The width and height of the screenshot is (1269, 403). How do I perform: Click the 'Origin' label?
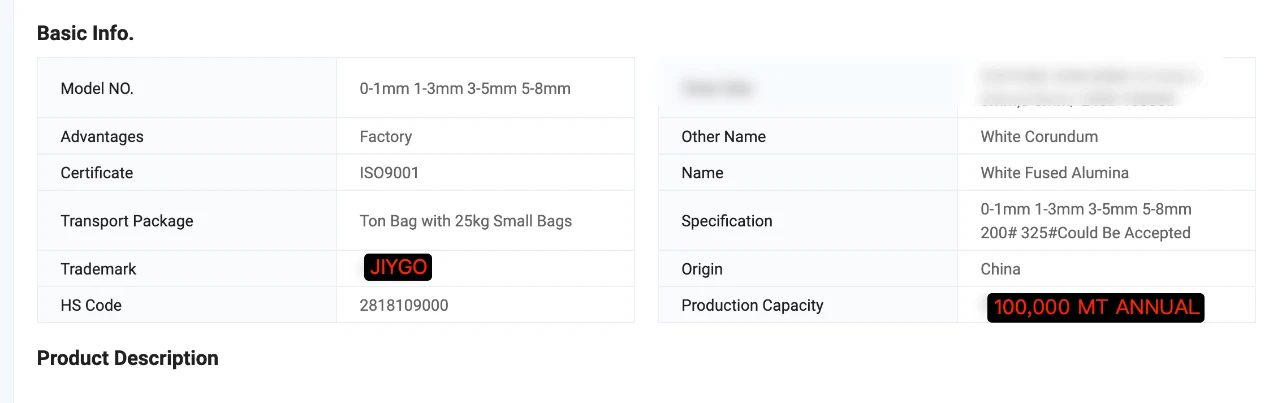(x=702, y=268)
